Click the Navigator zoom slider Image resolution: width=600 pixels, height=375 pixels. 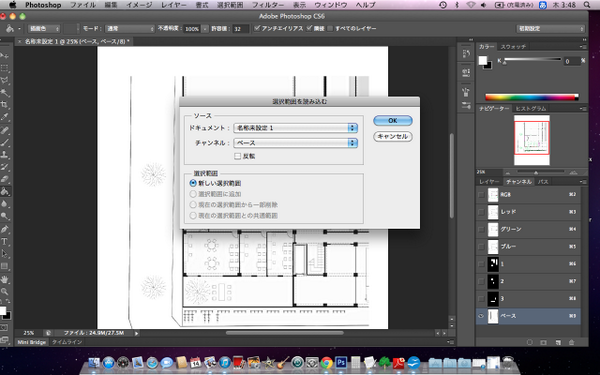point(536,173)
